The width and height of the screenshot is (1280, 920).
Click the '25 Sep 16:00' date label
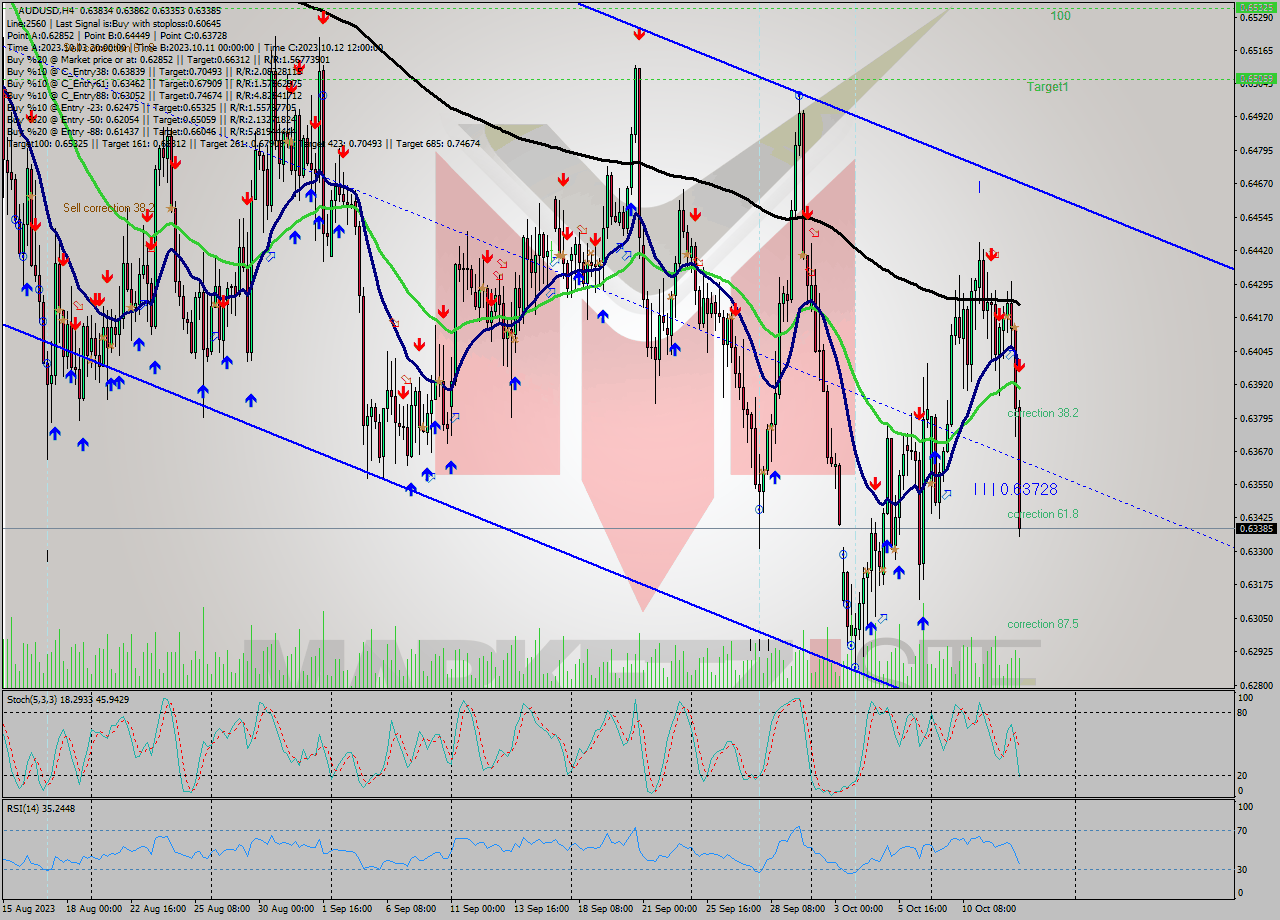(733, 909)
